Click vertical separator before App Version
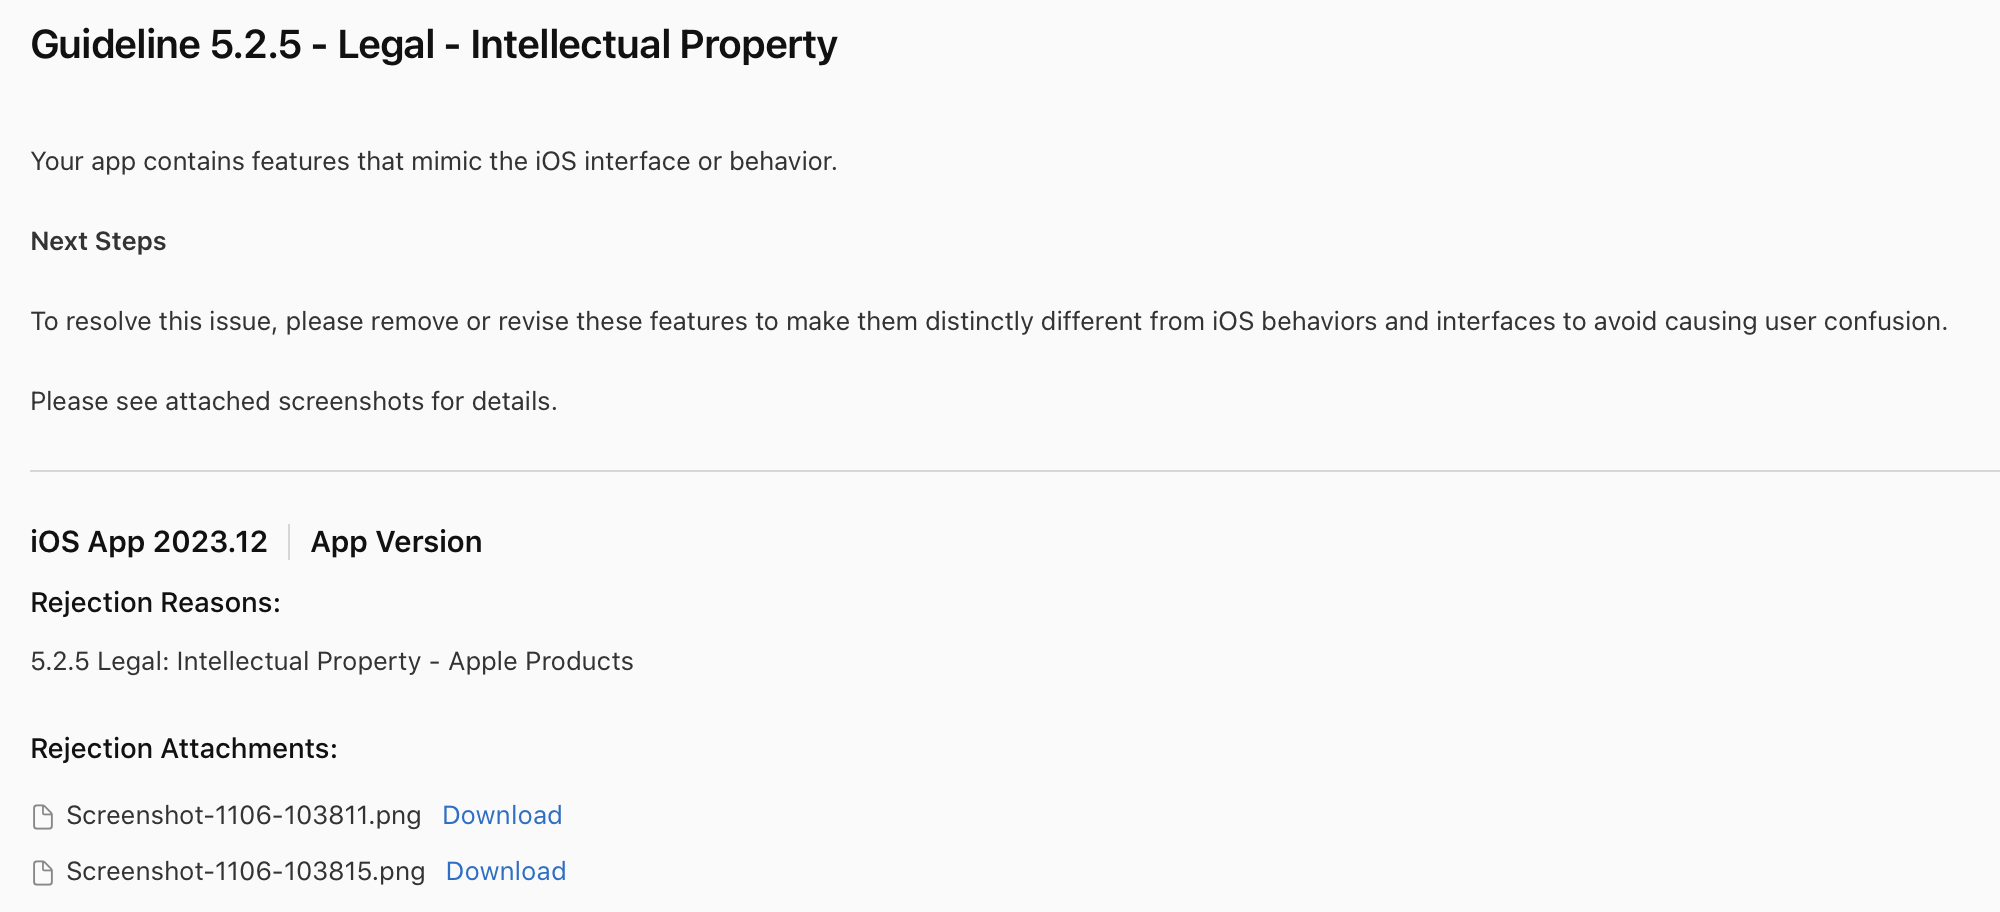2000x912 pixels. [x=289, y=542]
